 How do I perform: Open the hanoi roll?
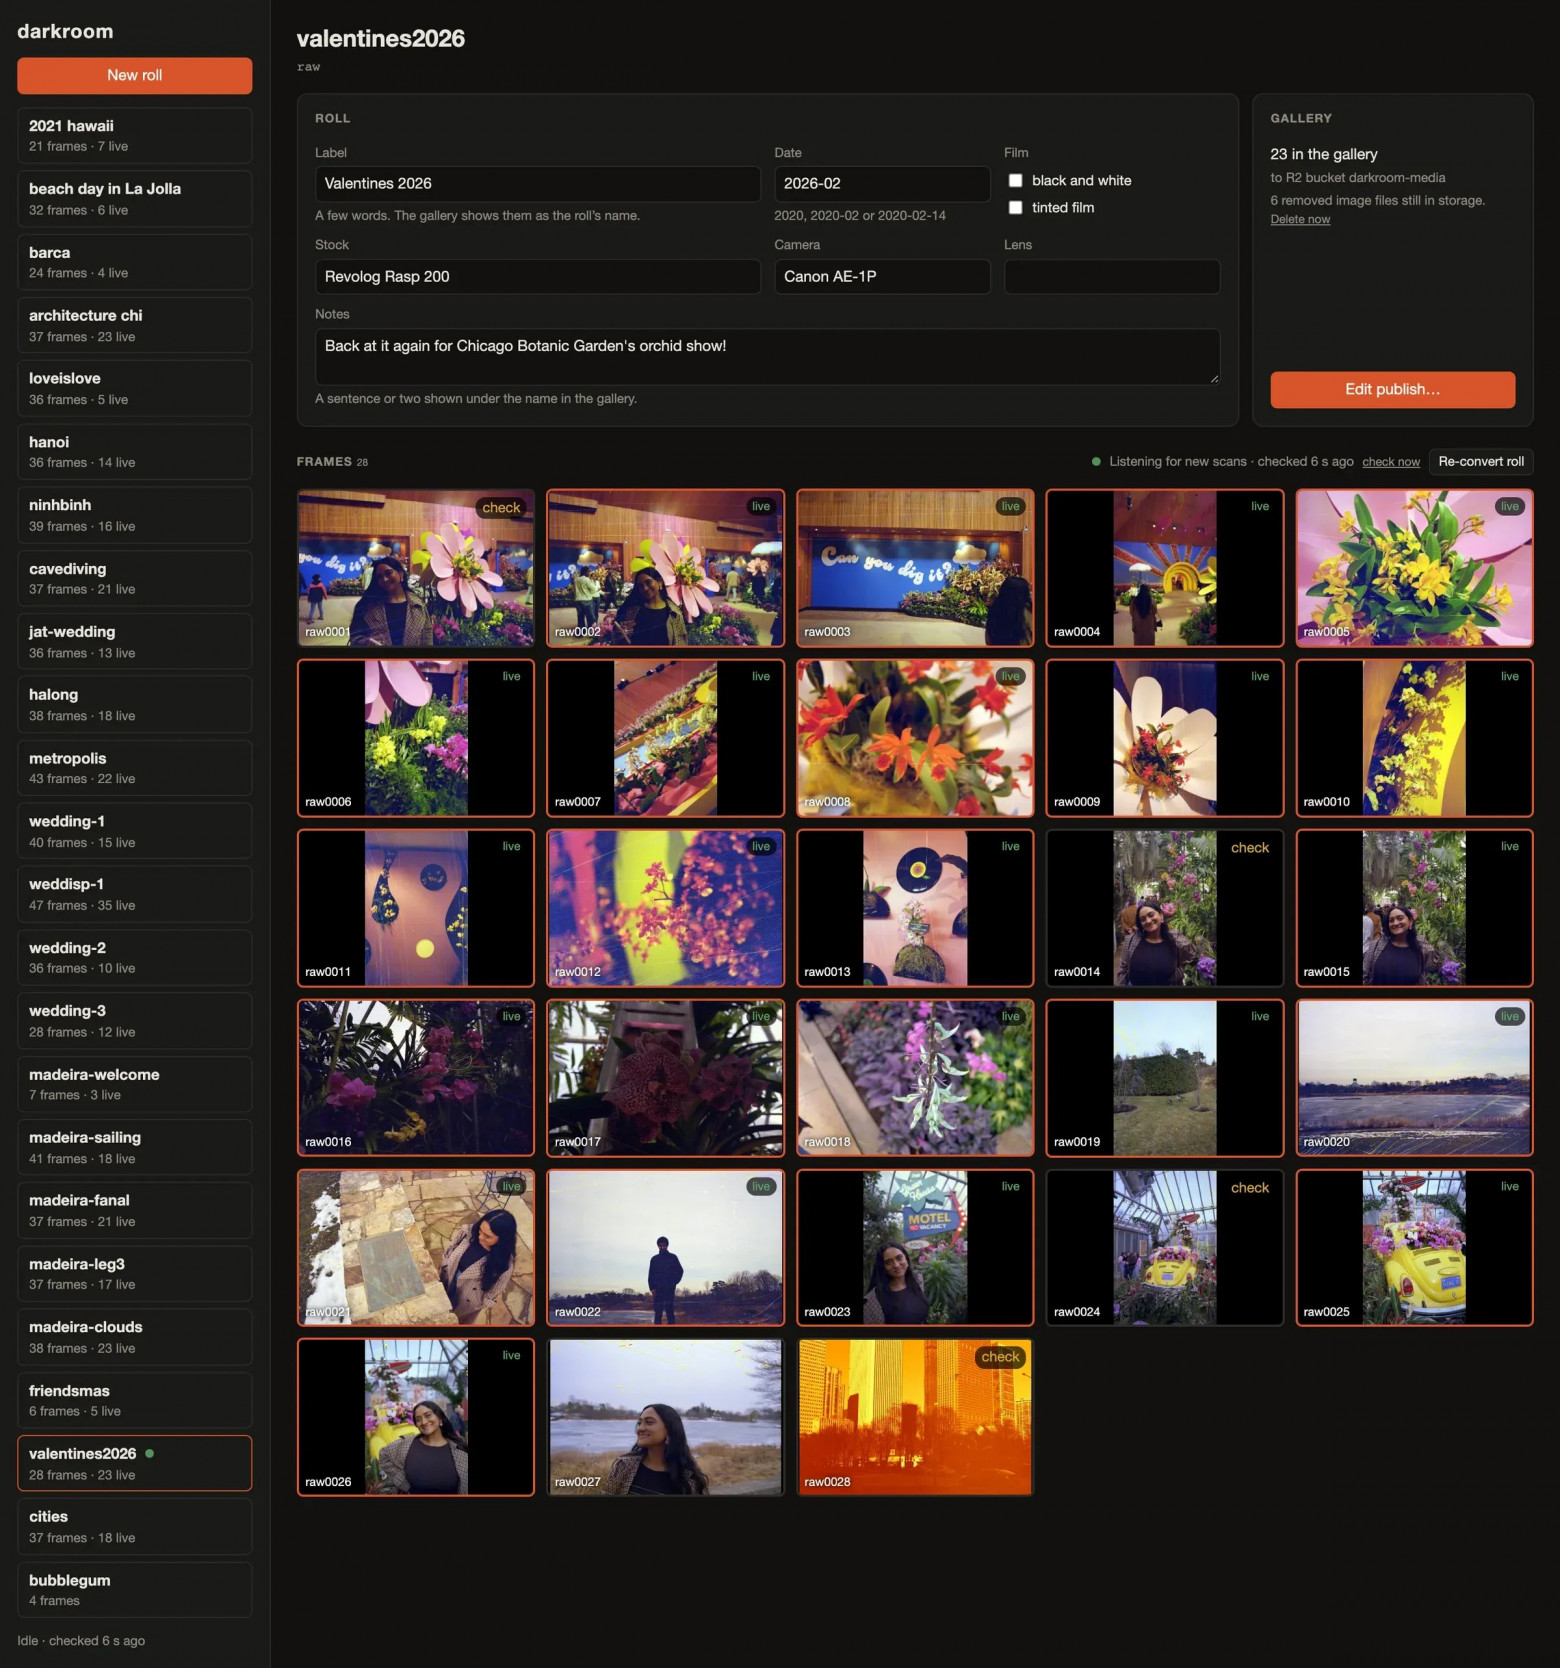134,452
